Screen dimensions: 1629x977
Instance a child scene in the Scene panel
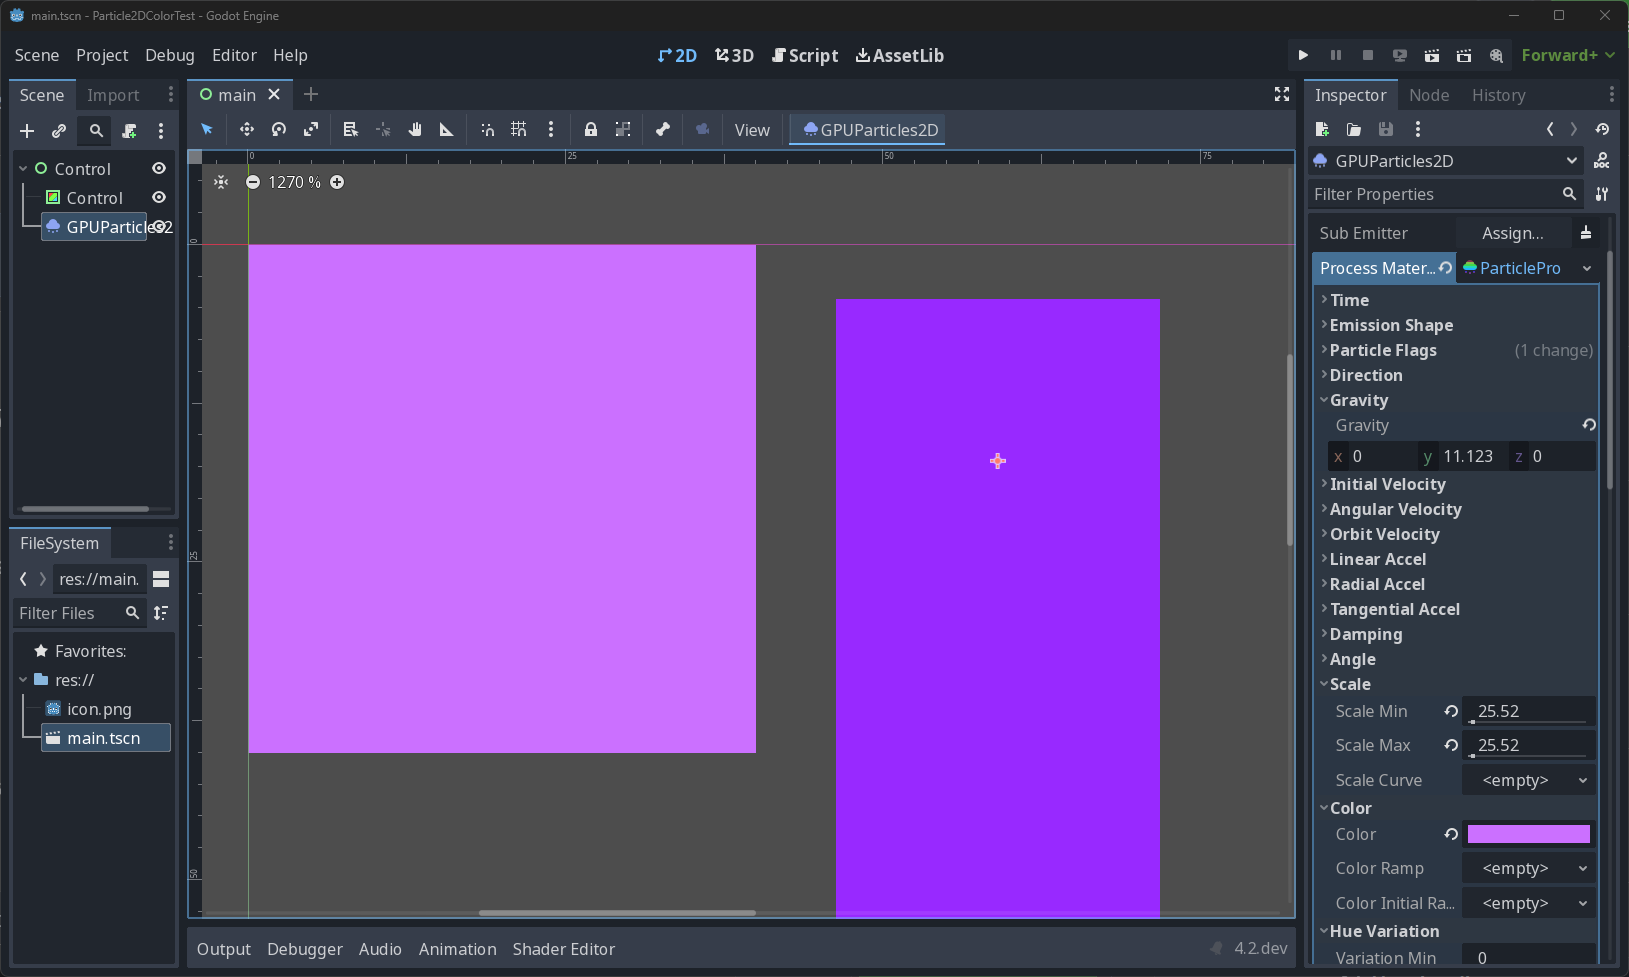click(x=58, y=131)
